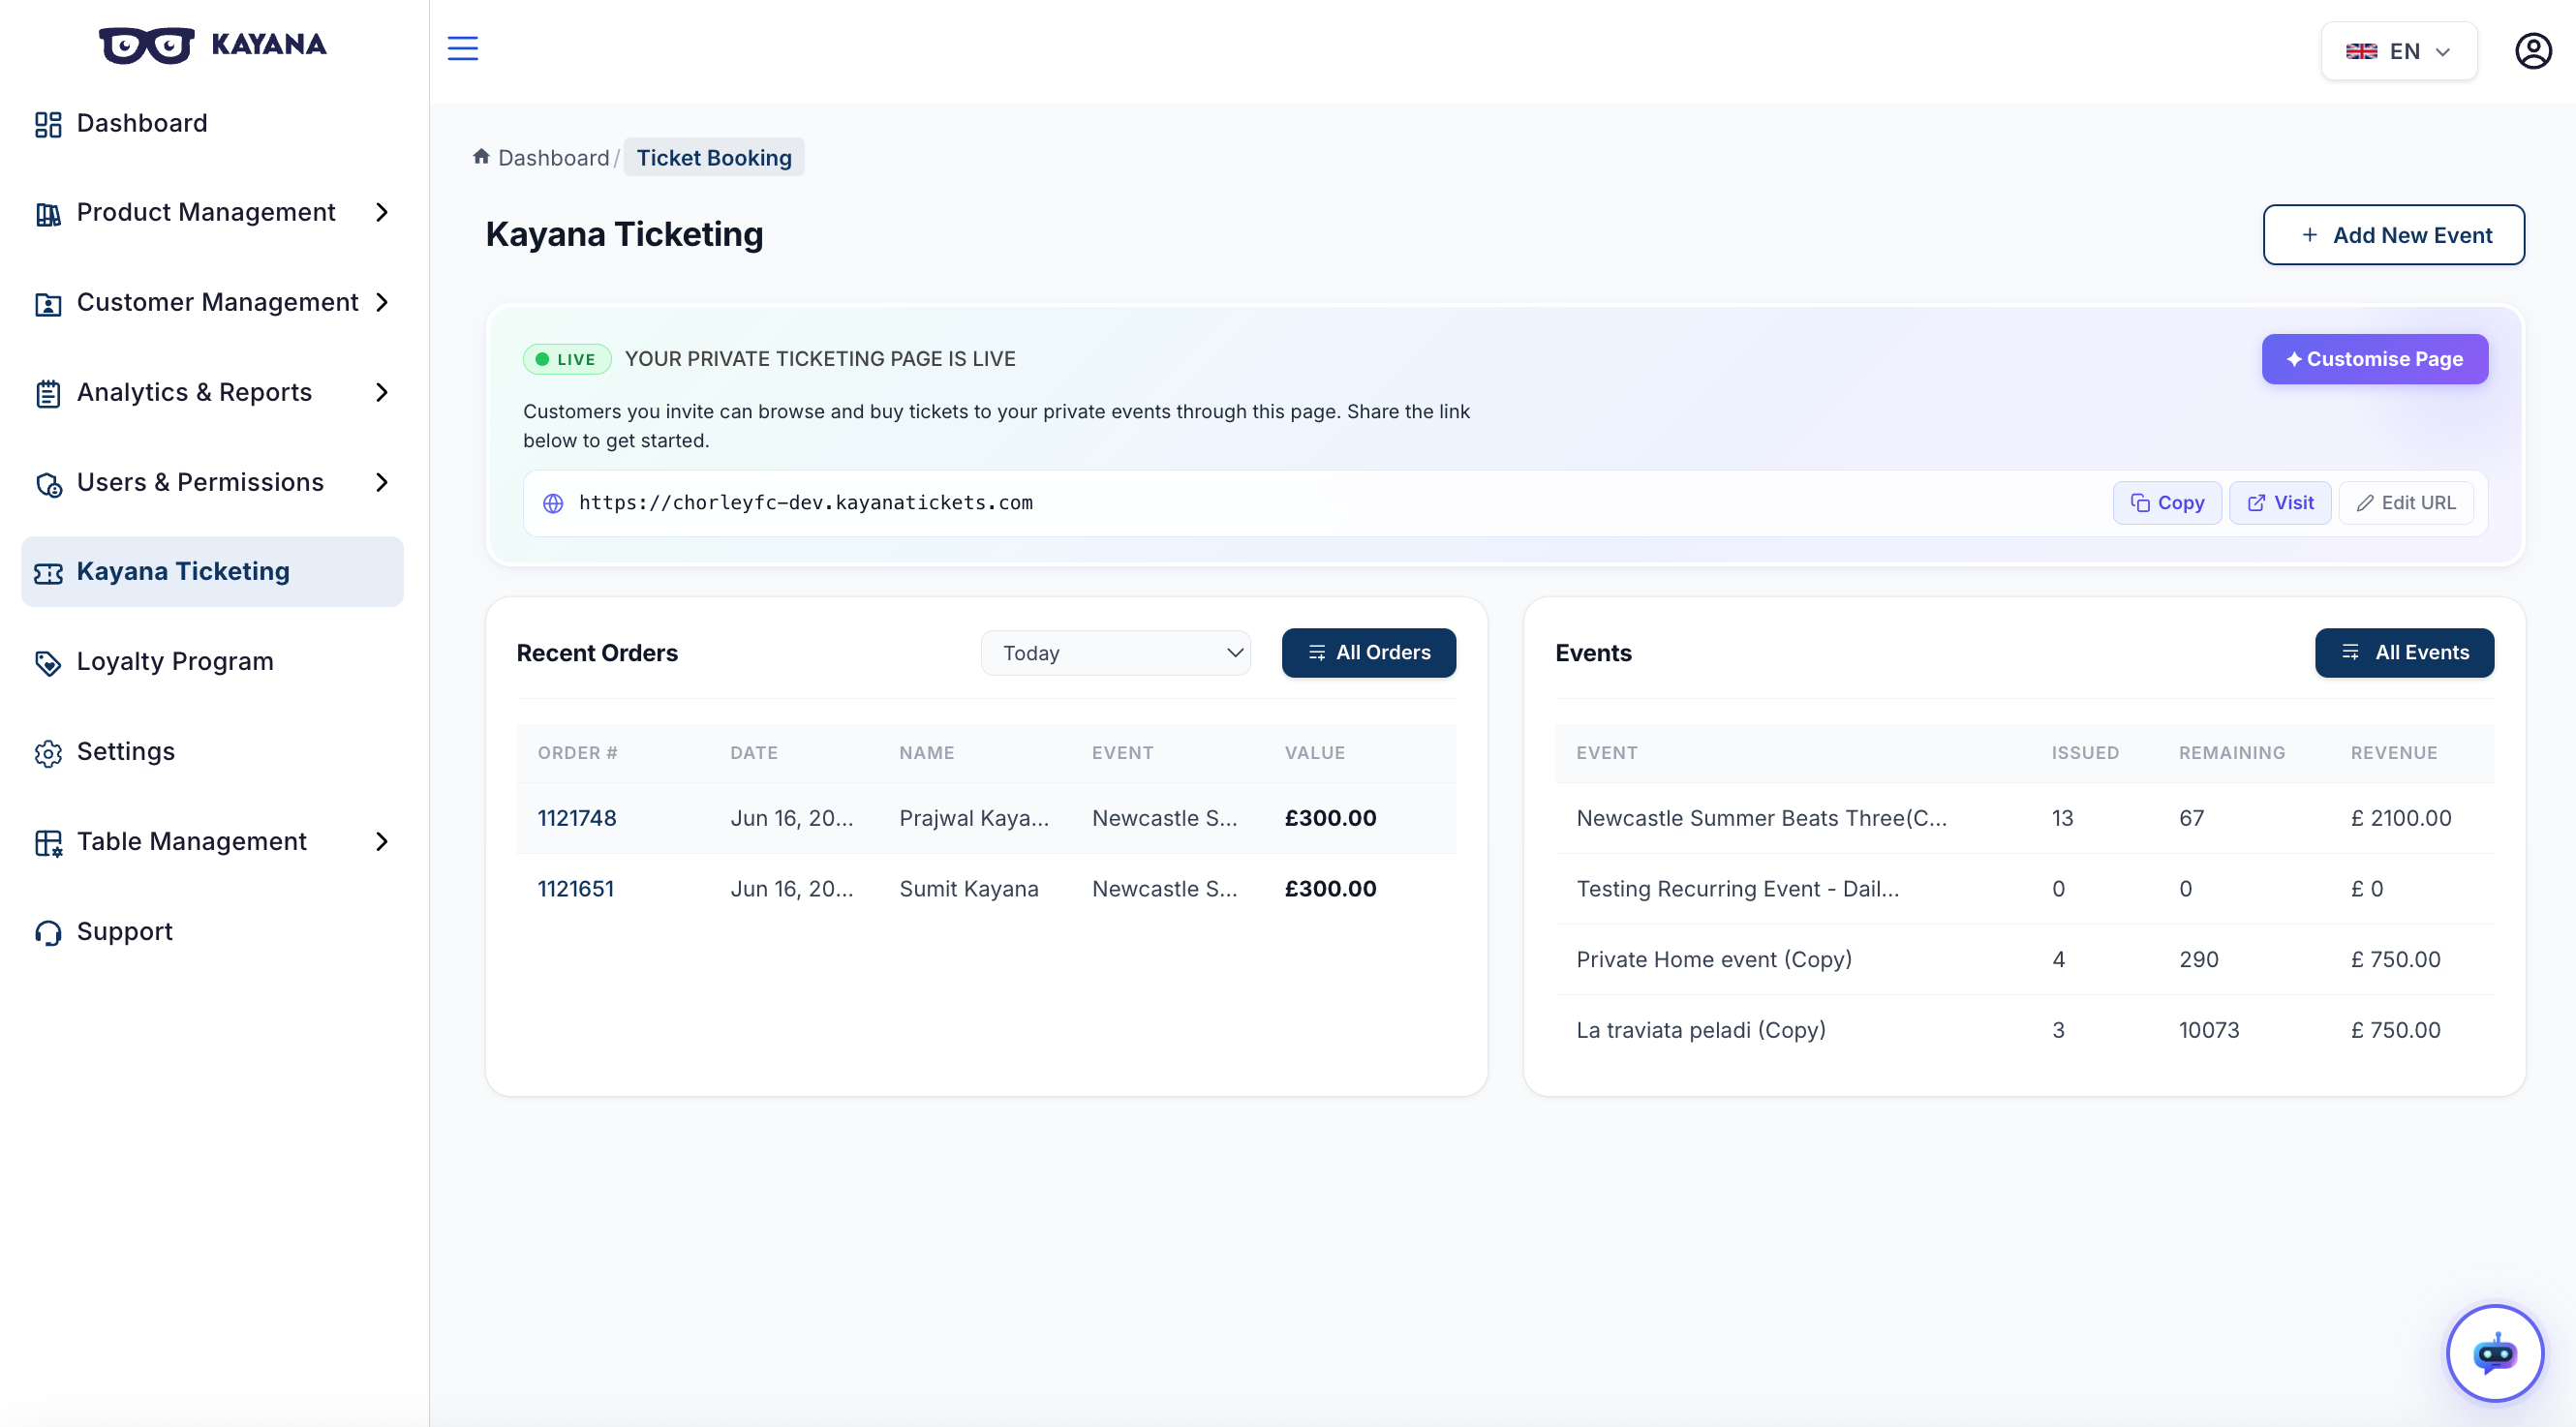Viewport: 2576px width, 1427px height.
Task: Toggle the hamburger sidebar menu icon
Action: pyautogui.click(x=462, y=48)
